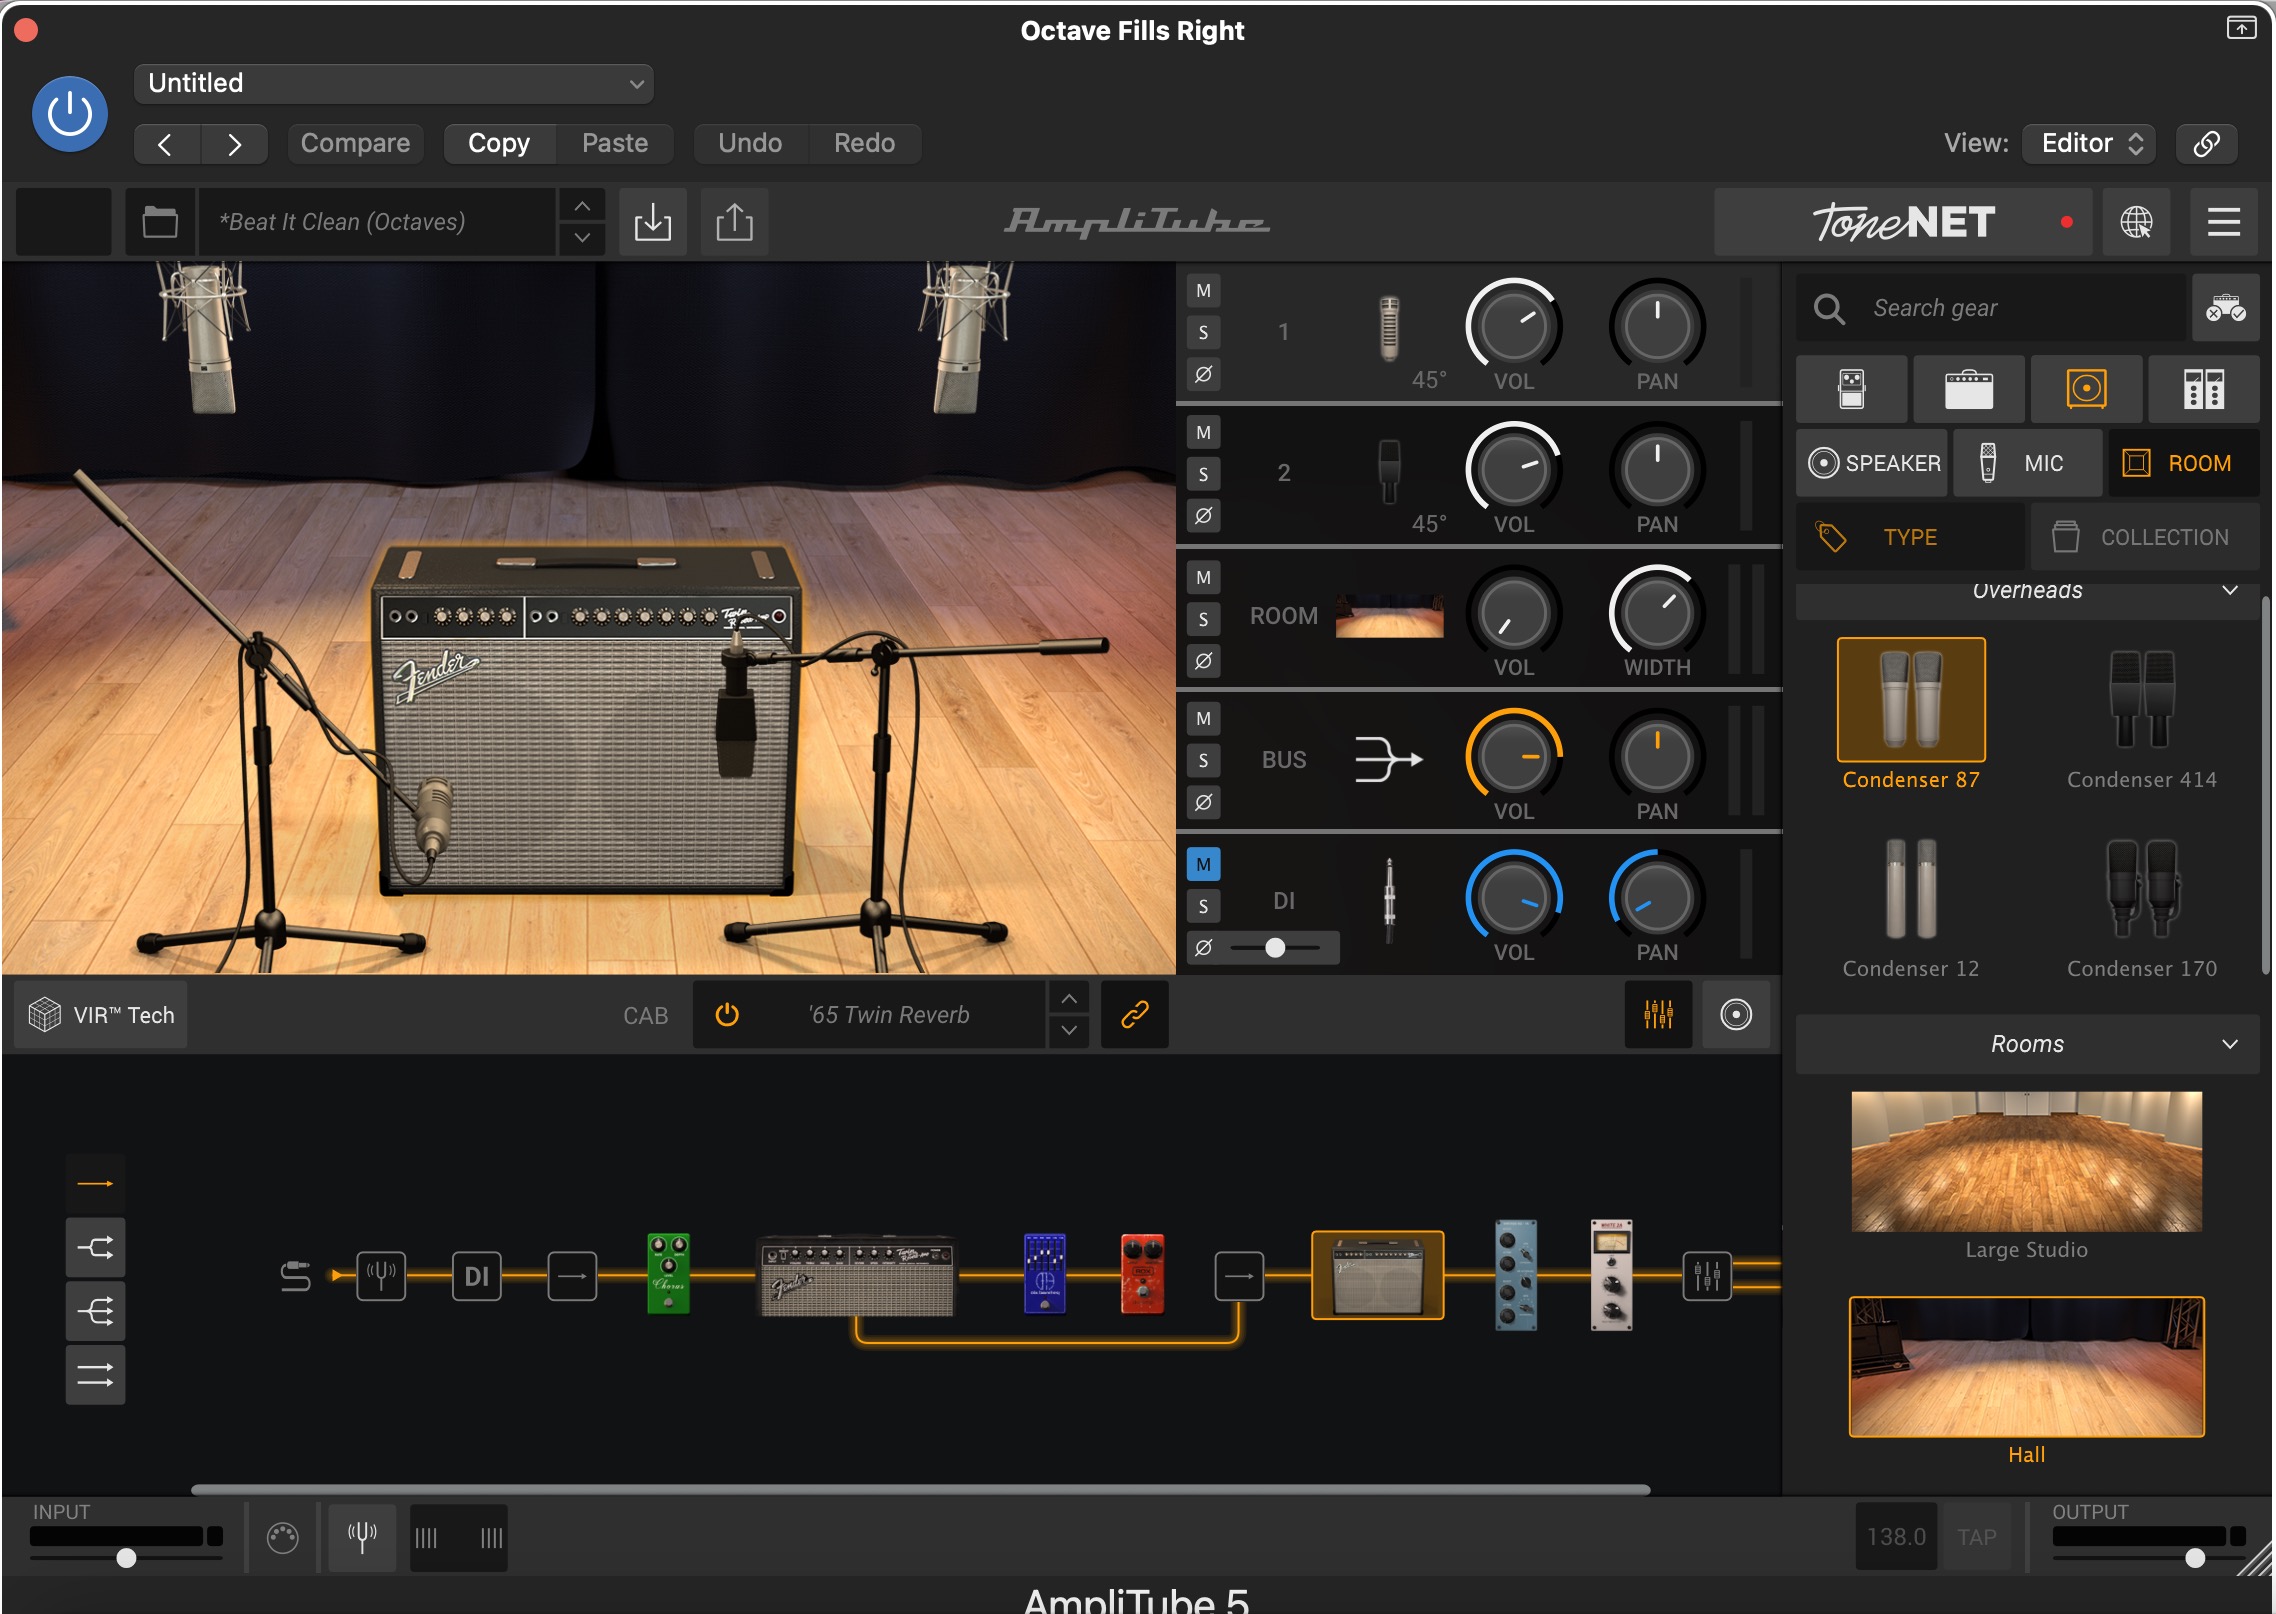Click the previous setting back arrow
2276x1614 pixels.
tap(167, 144)
